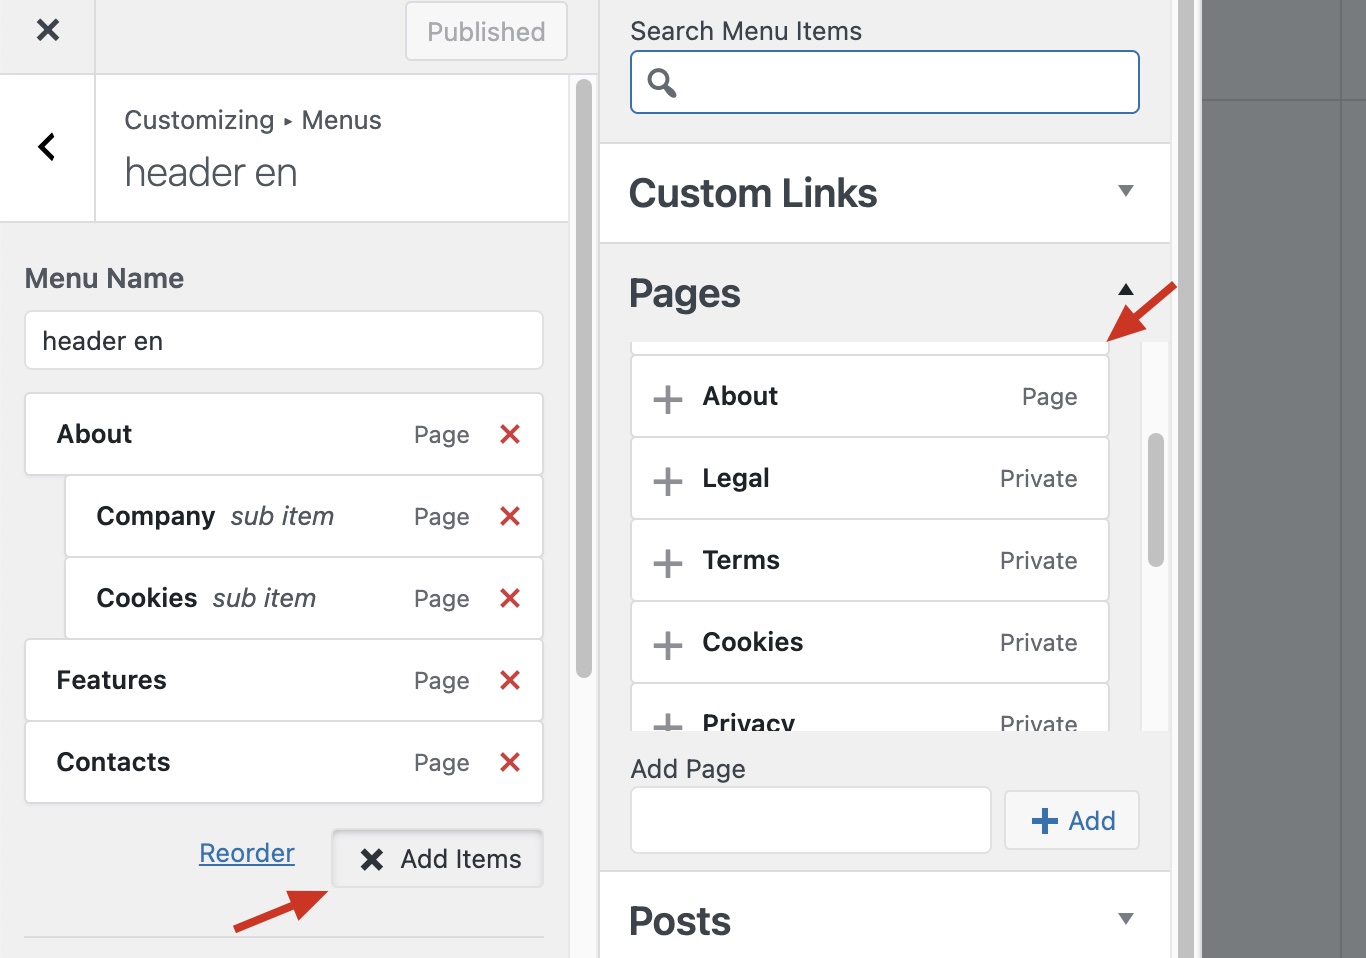
Task: Expand the Custom Links section
Action: [x=1125, y=191]
